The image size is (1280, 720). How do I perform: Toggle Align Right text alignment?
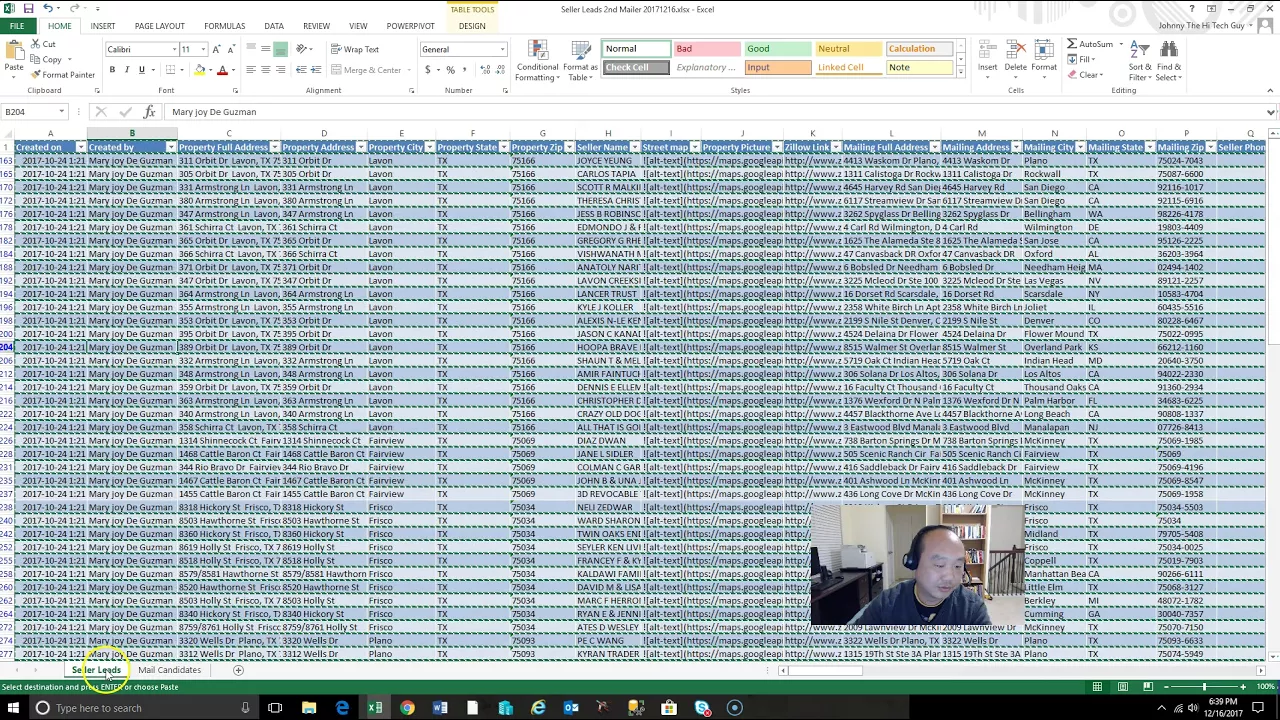(280, 70)
